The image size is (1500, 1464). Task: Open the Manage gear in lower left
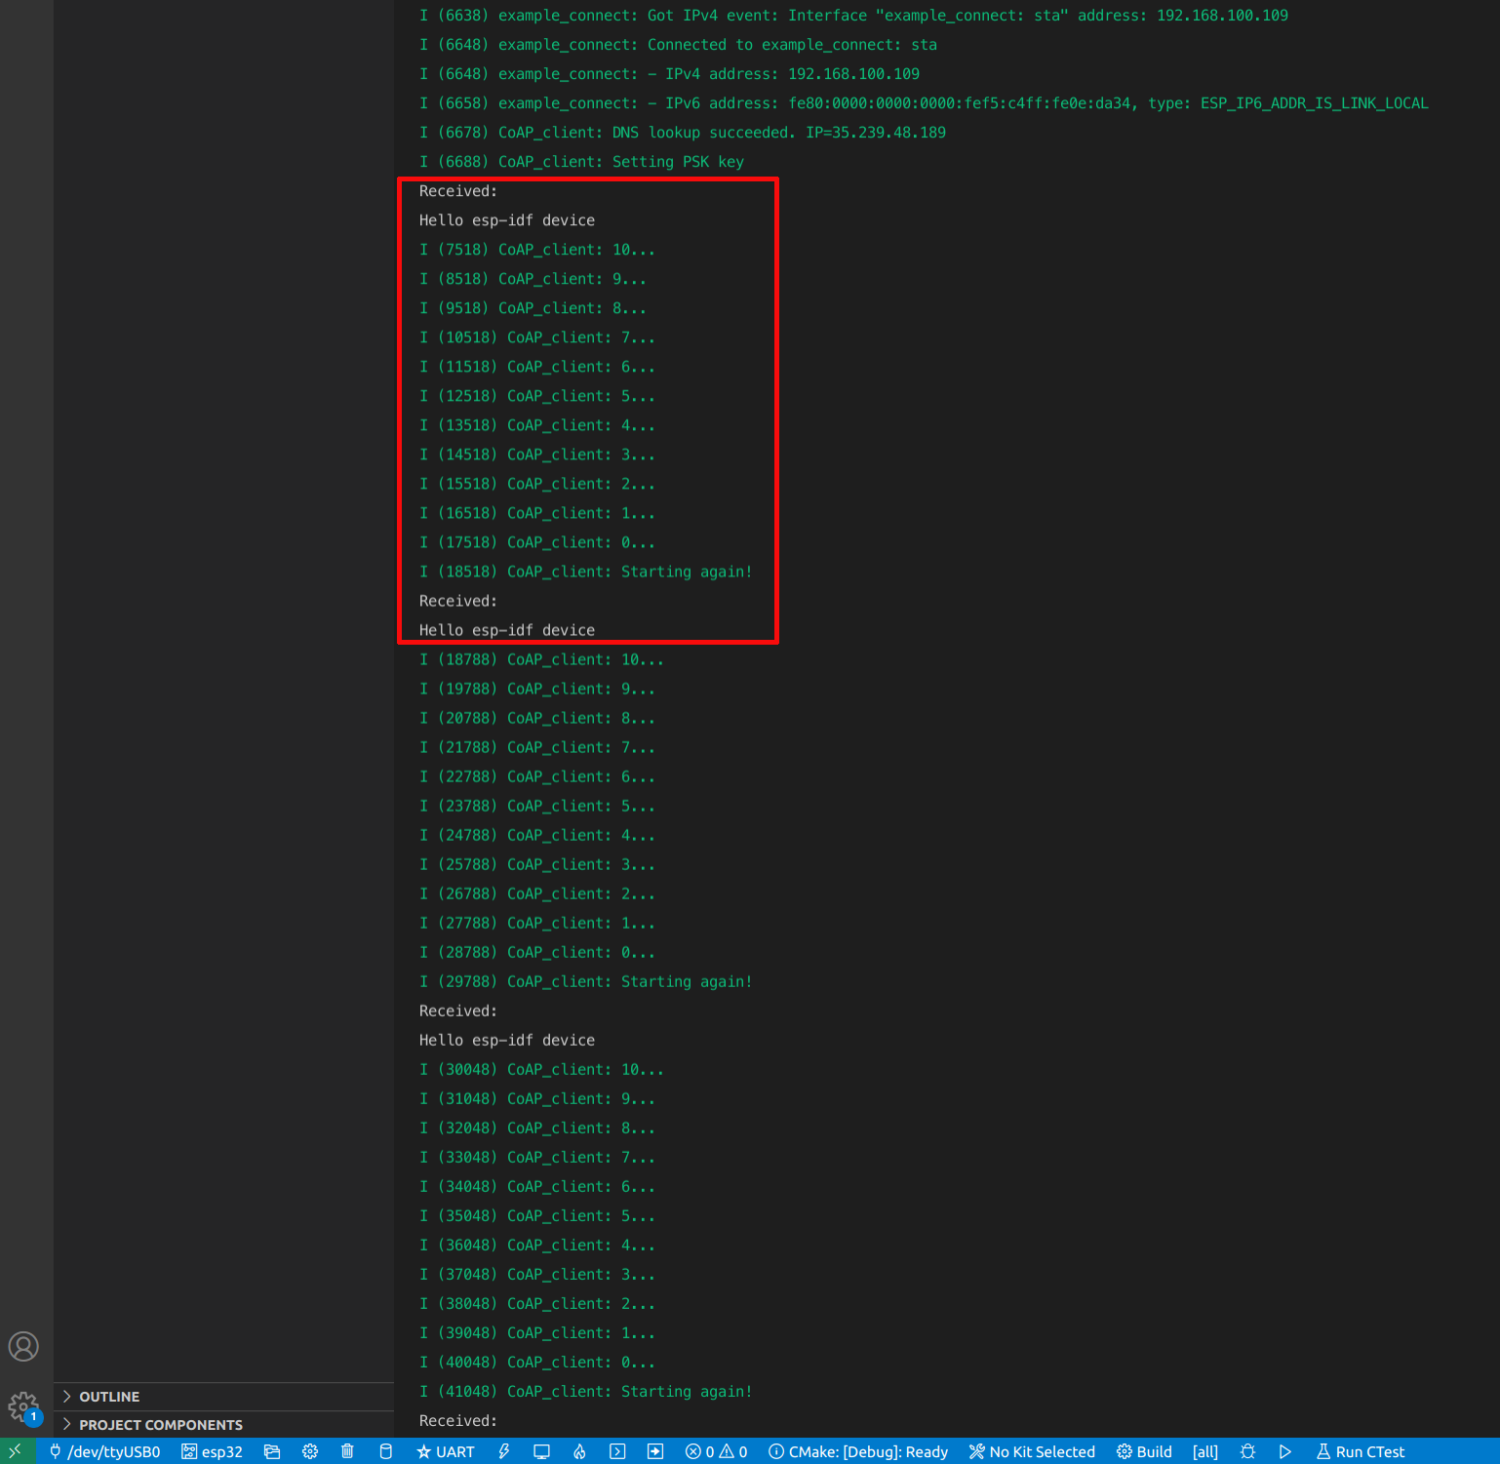(x=23, y=1406)
